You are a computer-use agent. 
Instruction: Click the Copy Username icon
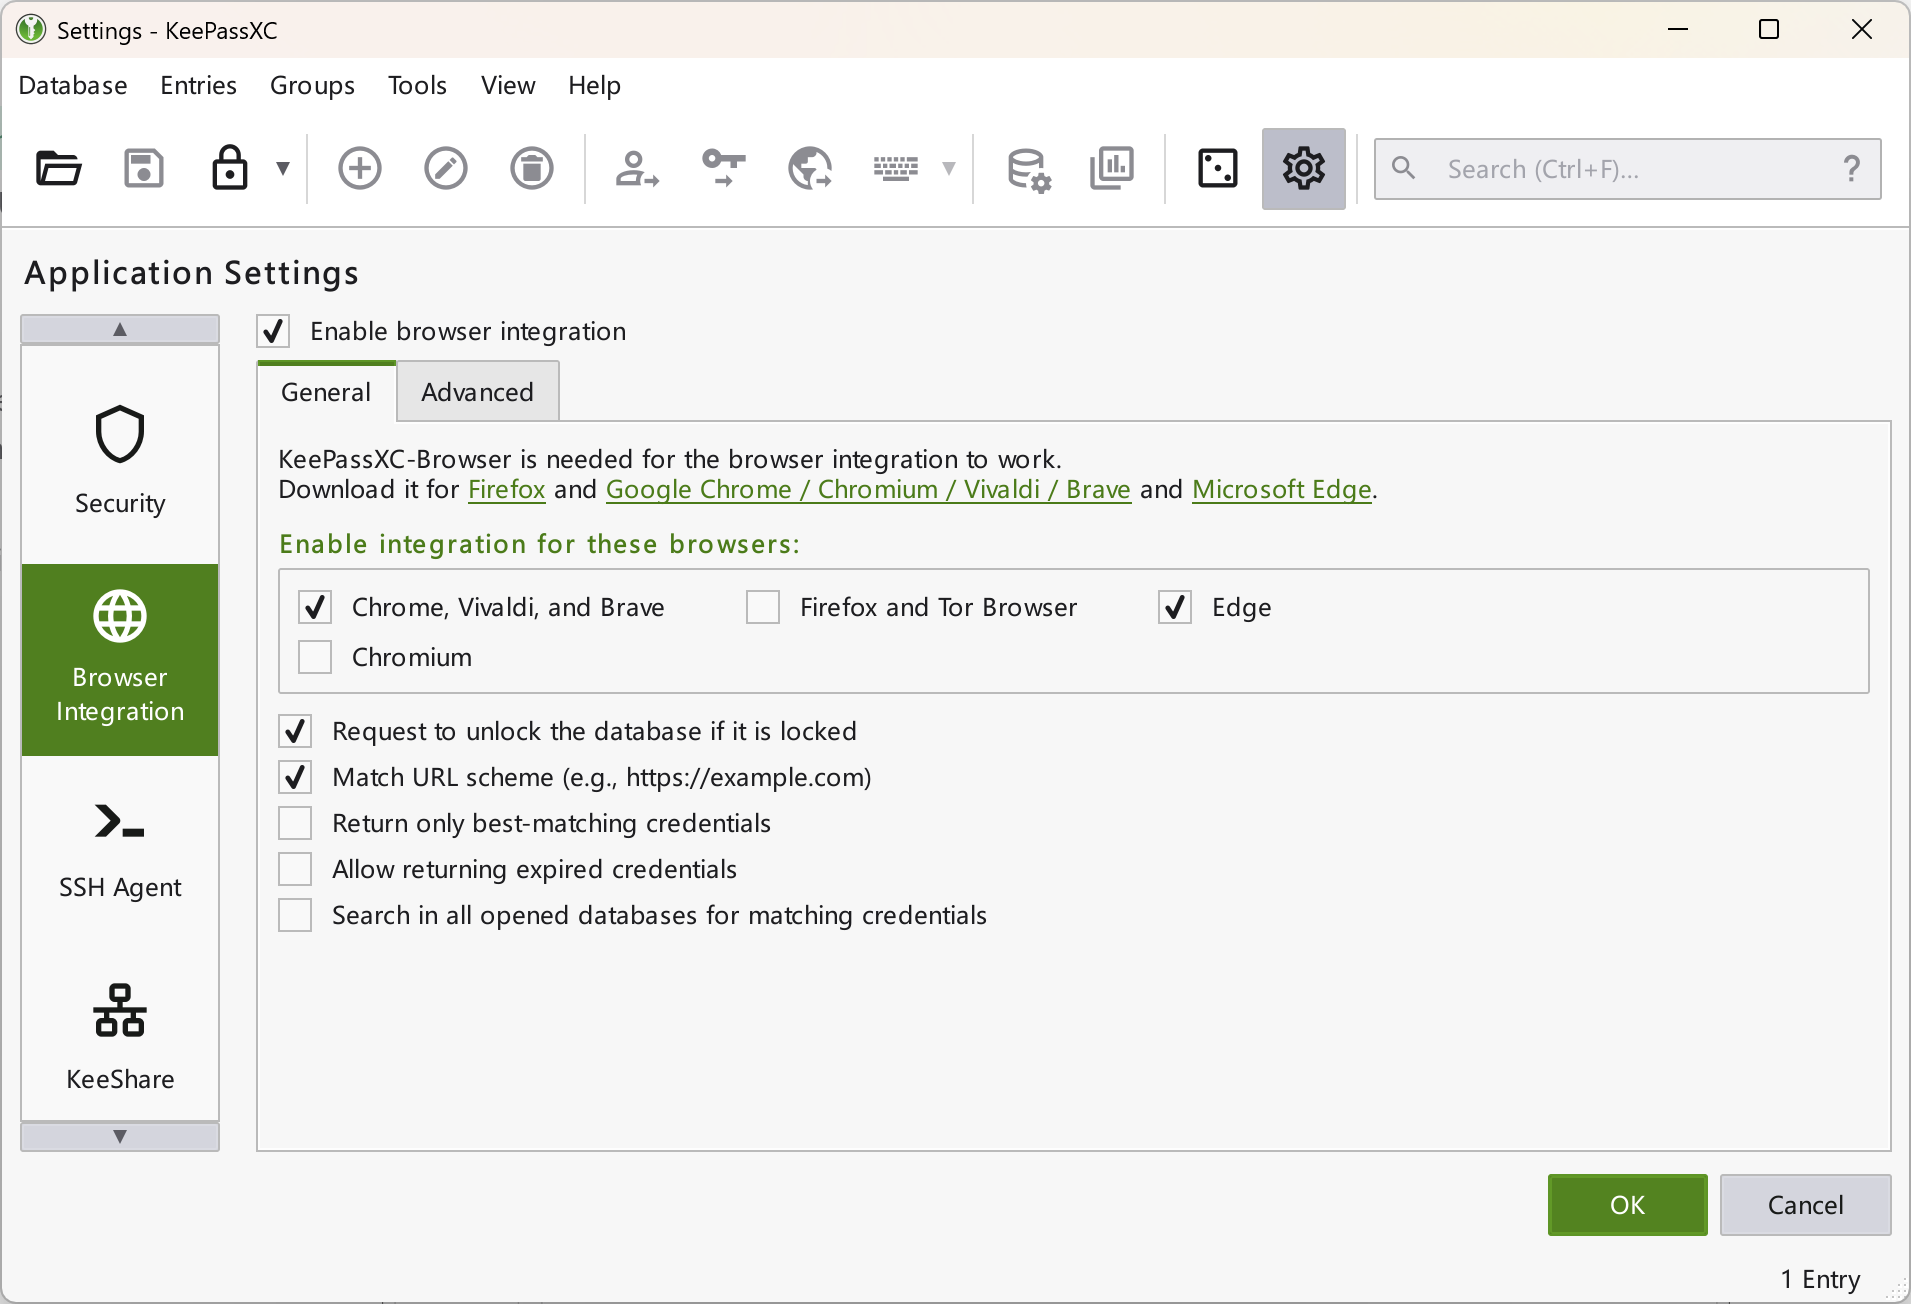point(637,168)
